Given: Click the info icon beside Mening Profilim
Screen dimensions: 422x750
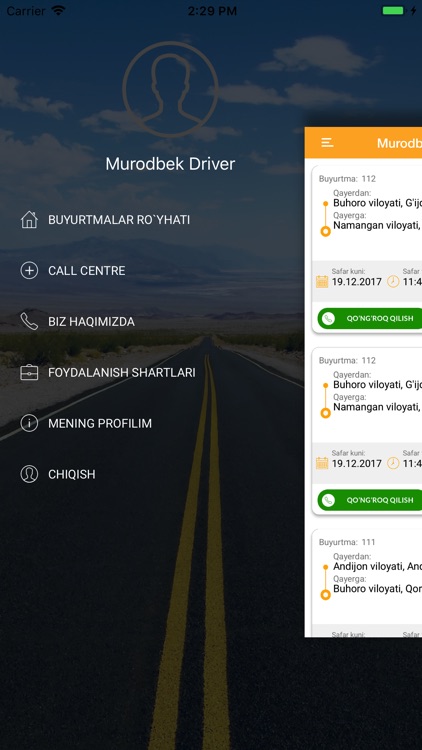Looking at the screenshot, I should click(29, 423).
